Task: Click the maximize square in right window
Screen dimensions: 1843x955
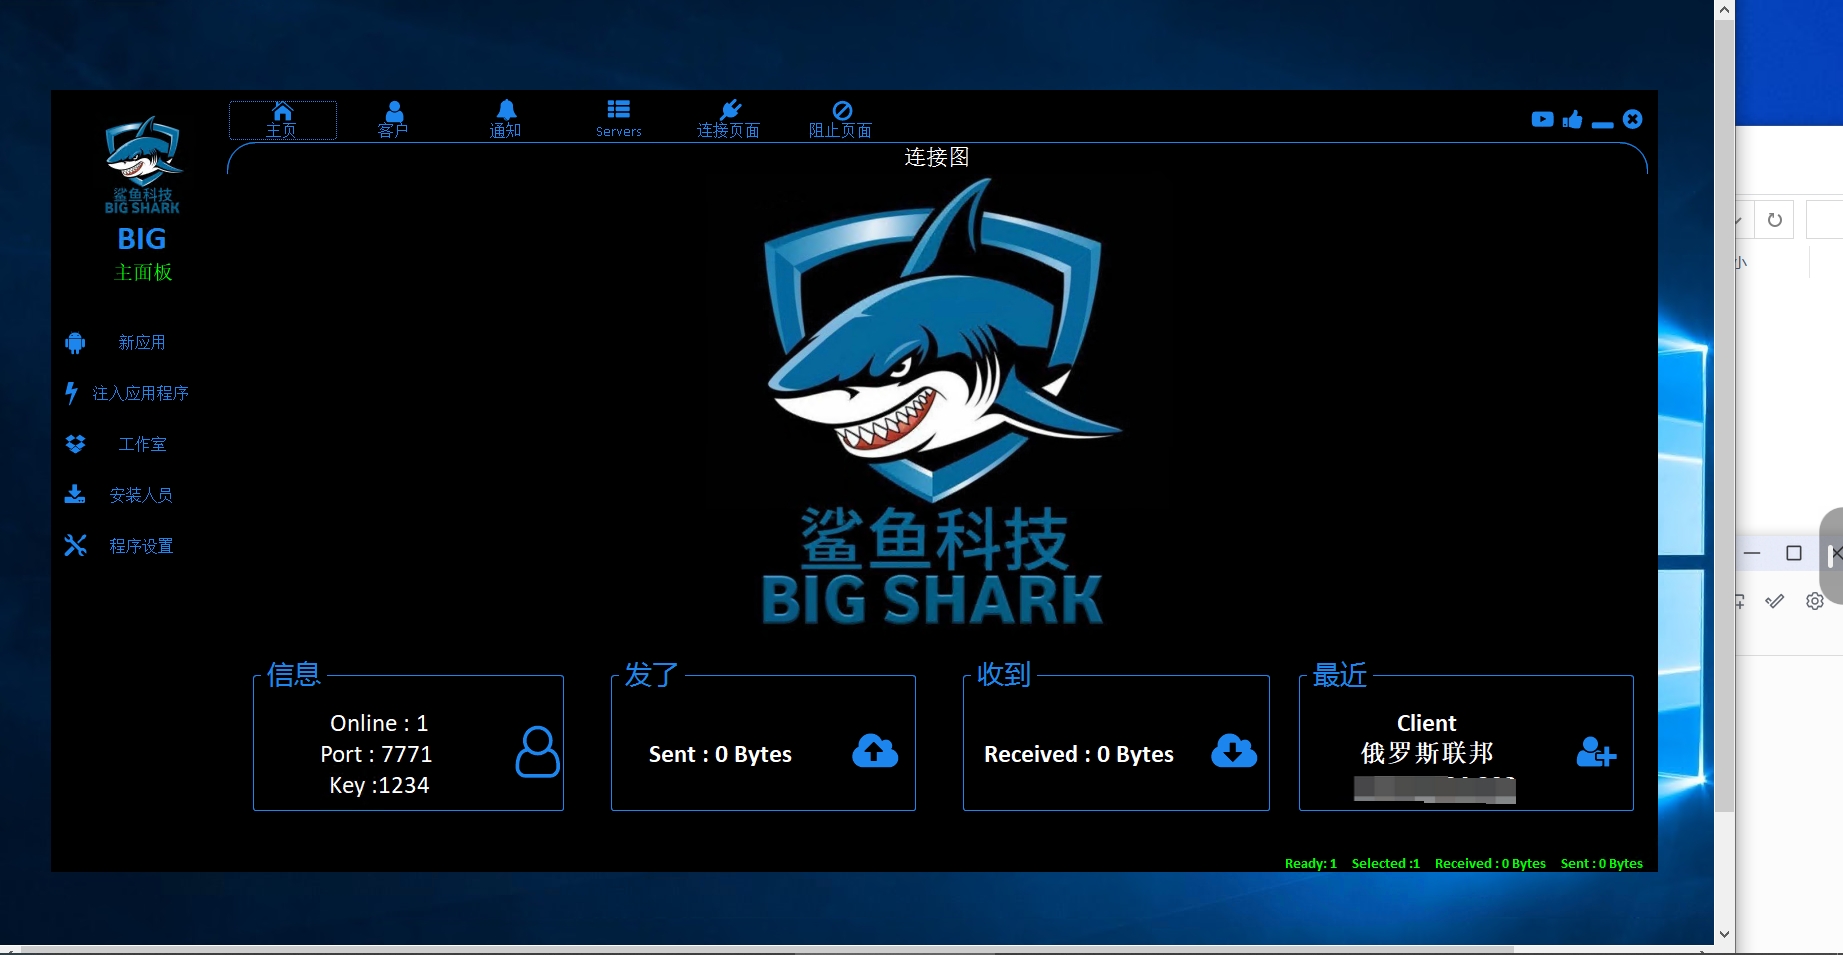Action: (x=1794, y=553)
